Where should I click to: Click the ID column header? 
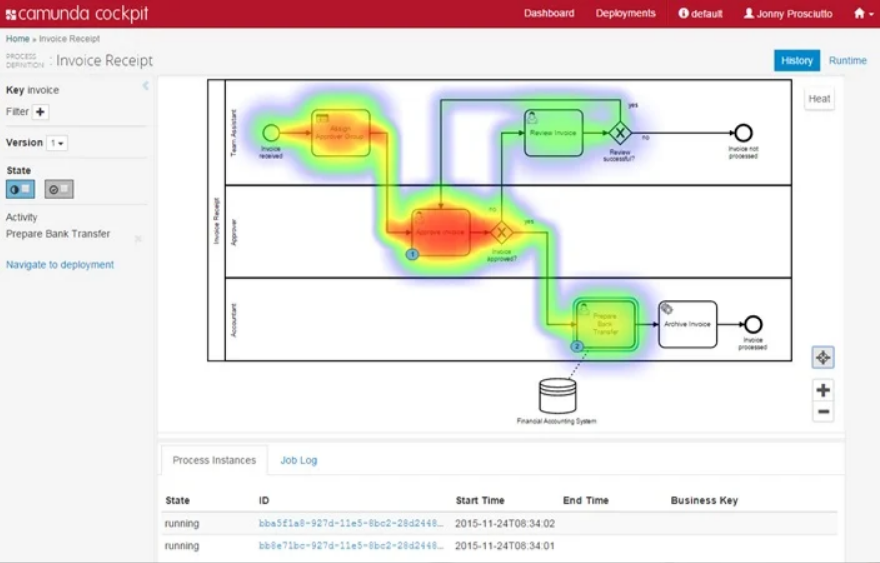264,501
